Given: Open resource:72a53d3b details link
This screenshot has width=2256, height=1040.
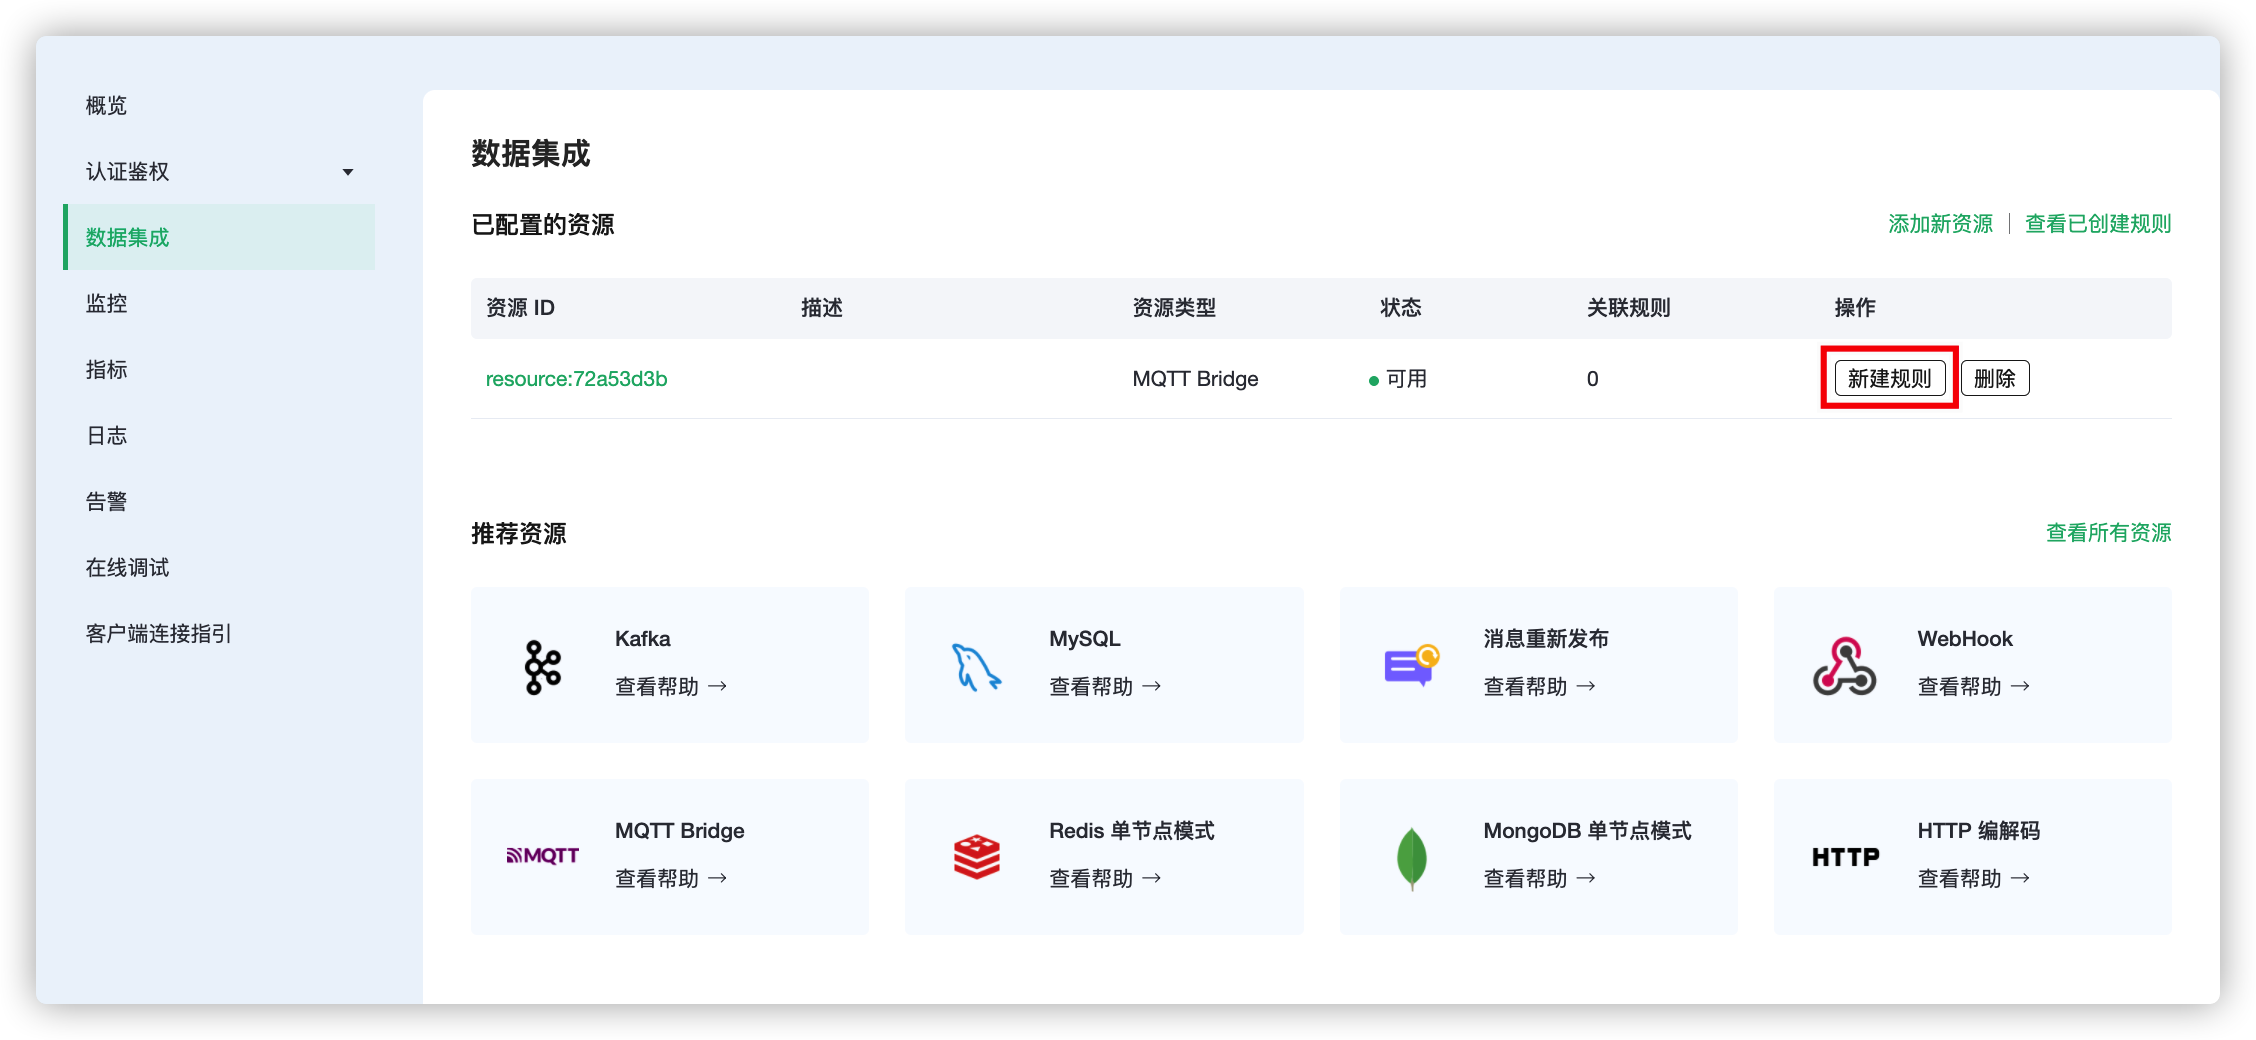Looking at the screenshot, I should click(576, 379).
